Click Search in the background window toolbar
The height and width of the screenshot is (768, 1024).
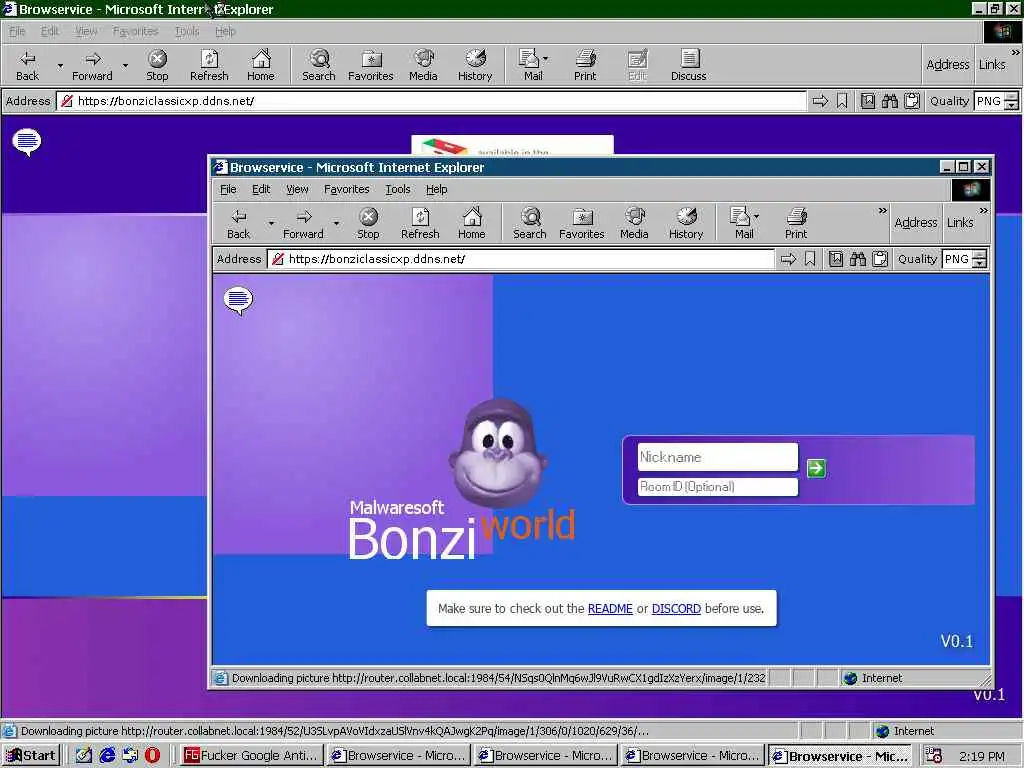319,65
